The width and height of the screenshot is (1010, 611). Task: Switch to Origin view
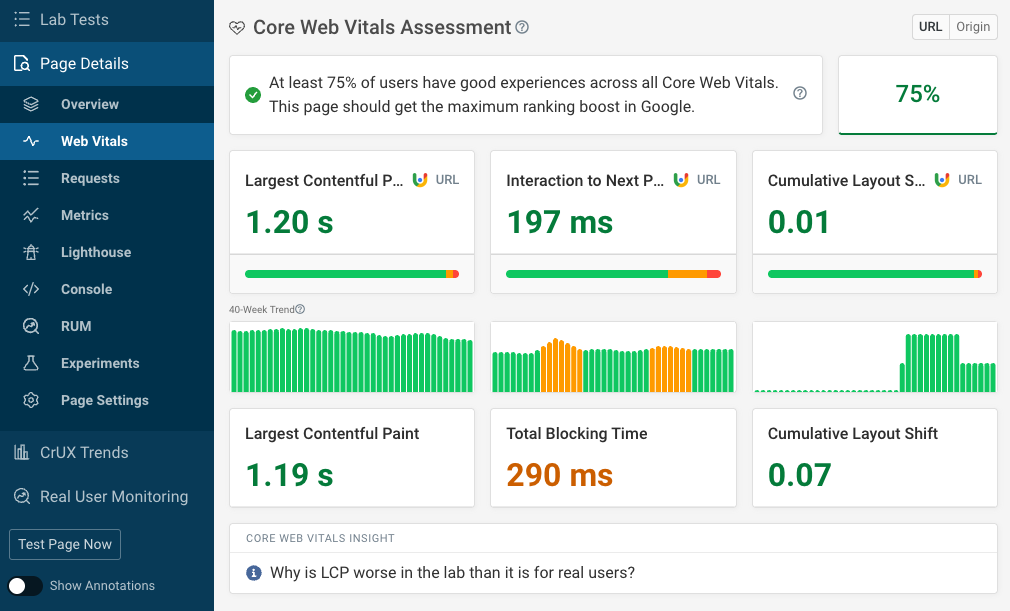pyautogui.click(x=973, y=27)
